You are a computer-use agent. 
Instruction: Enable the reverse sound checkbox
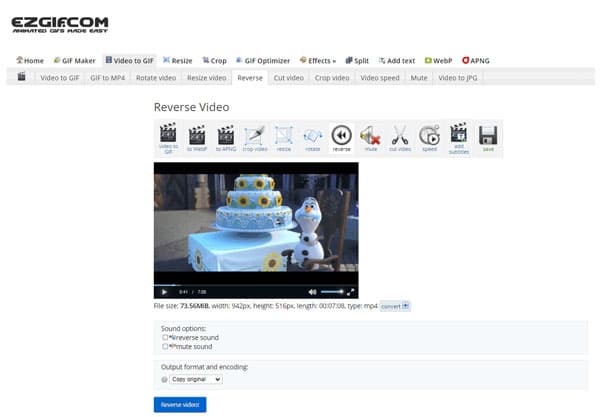coord(165,337)
